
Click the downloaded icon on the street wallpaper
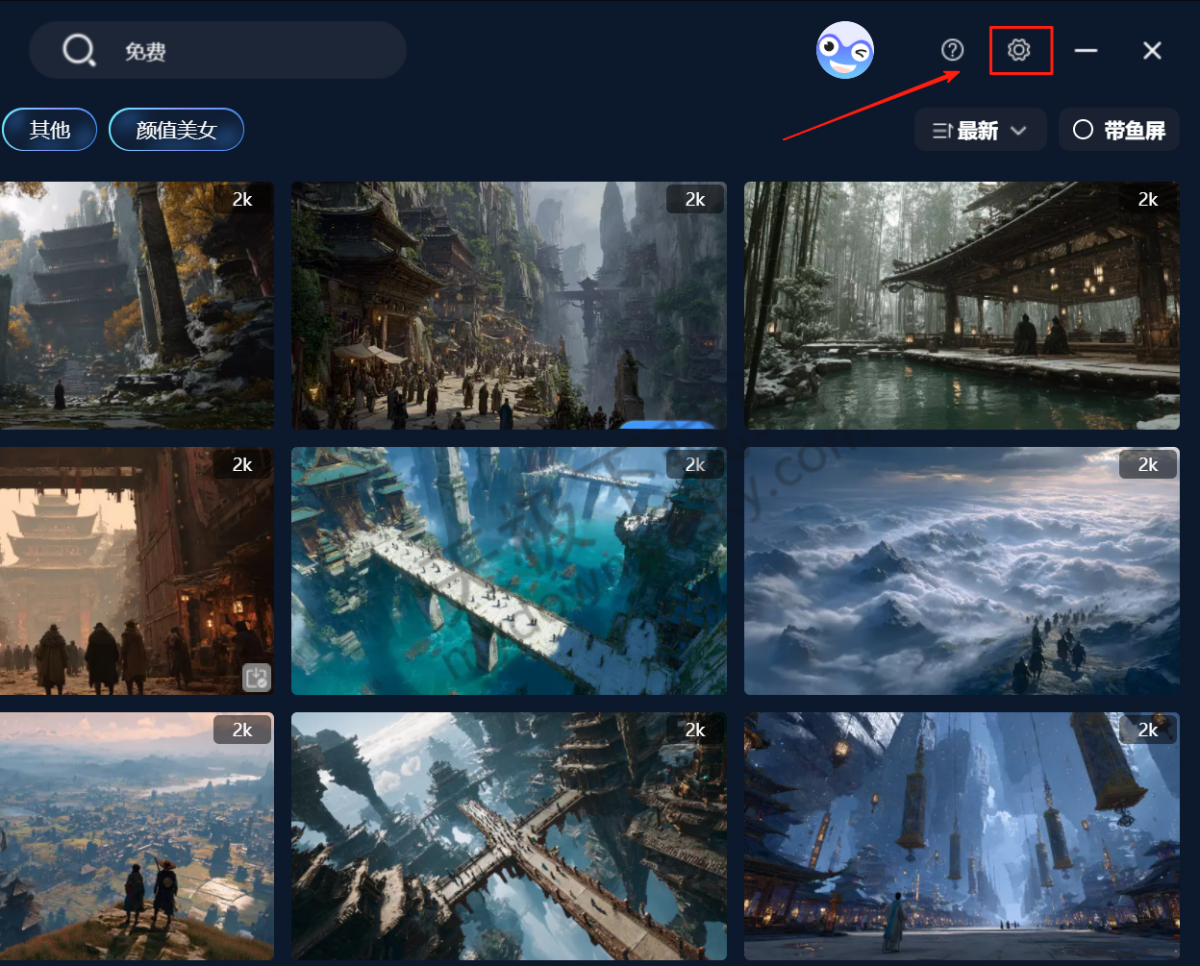[x=257, y=678]
